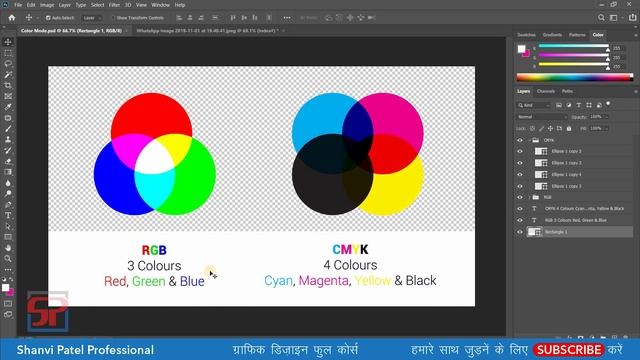The height and width of the screenshot is (360, 640).
Task: Click the Share icon at top right
Action: click(x=632, y=18)
